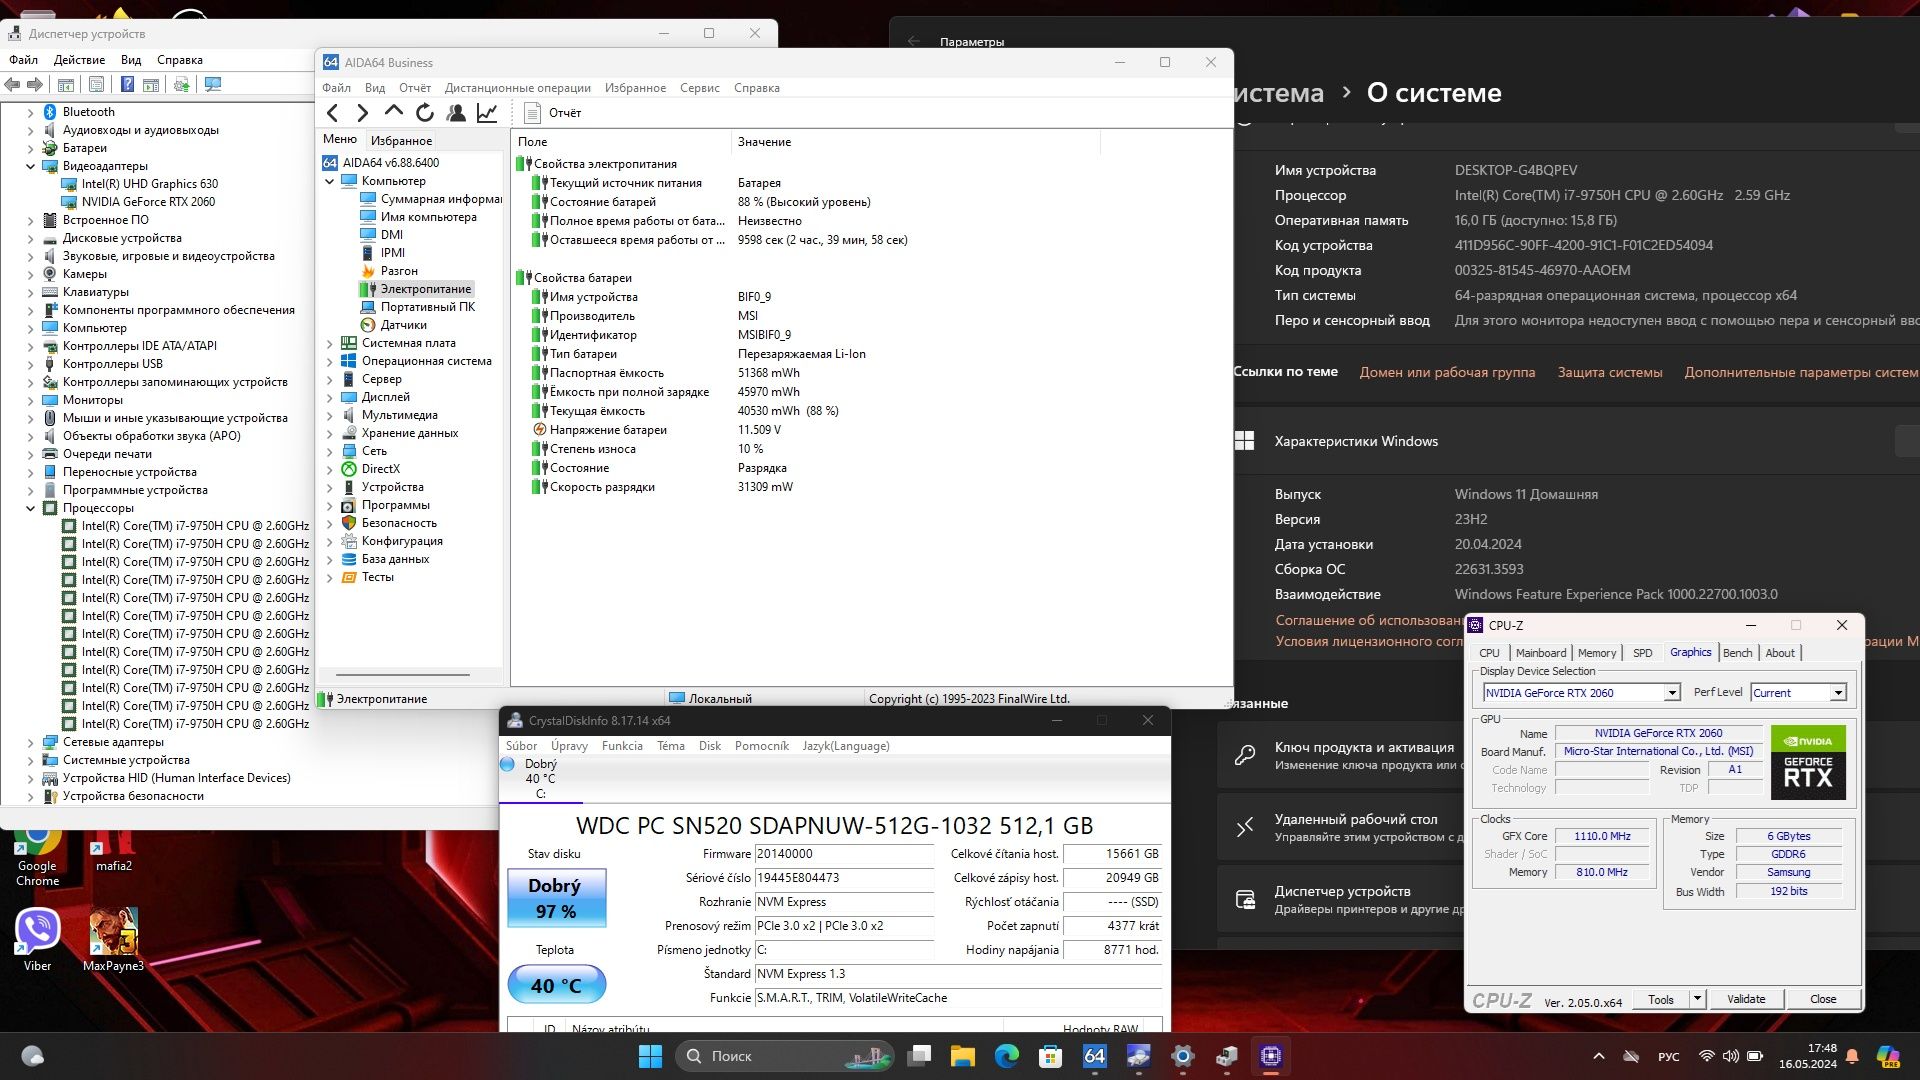Open the MaxPayne3 desktop shortcut
Screen dimensions: 1920x1080
coord(113,940)
